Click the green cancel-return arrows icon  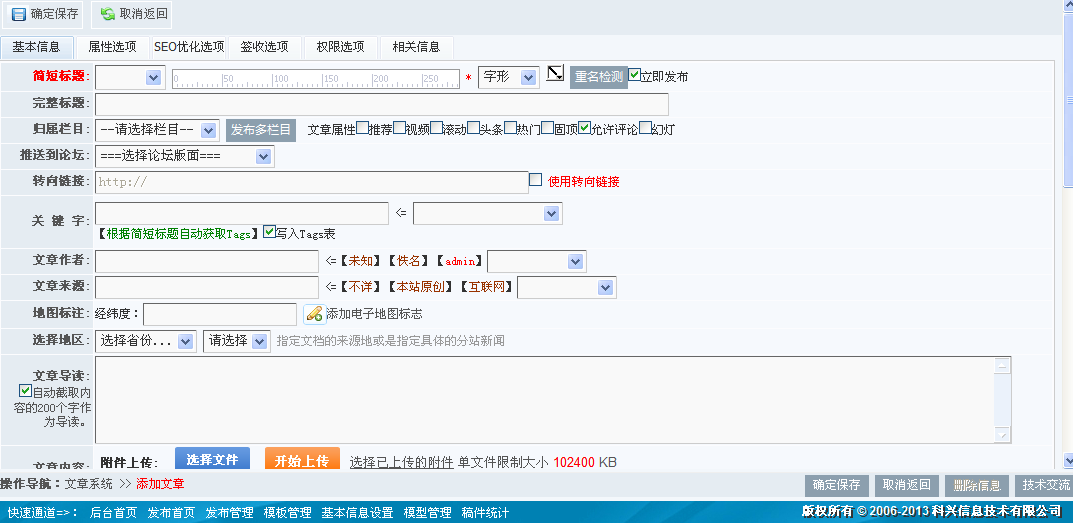click(107, 14)
